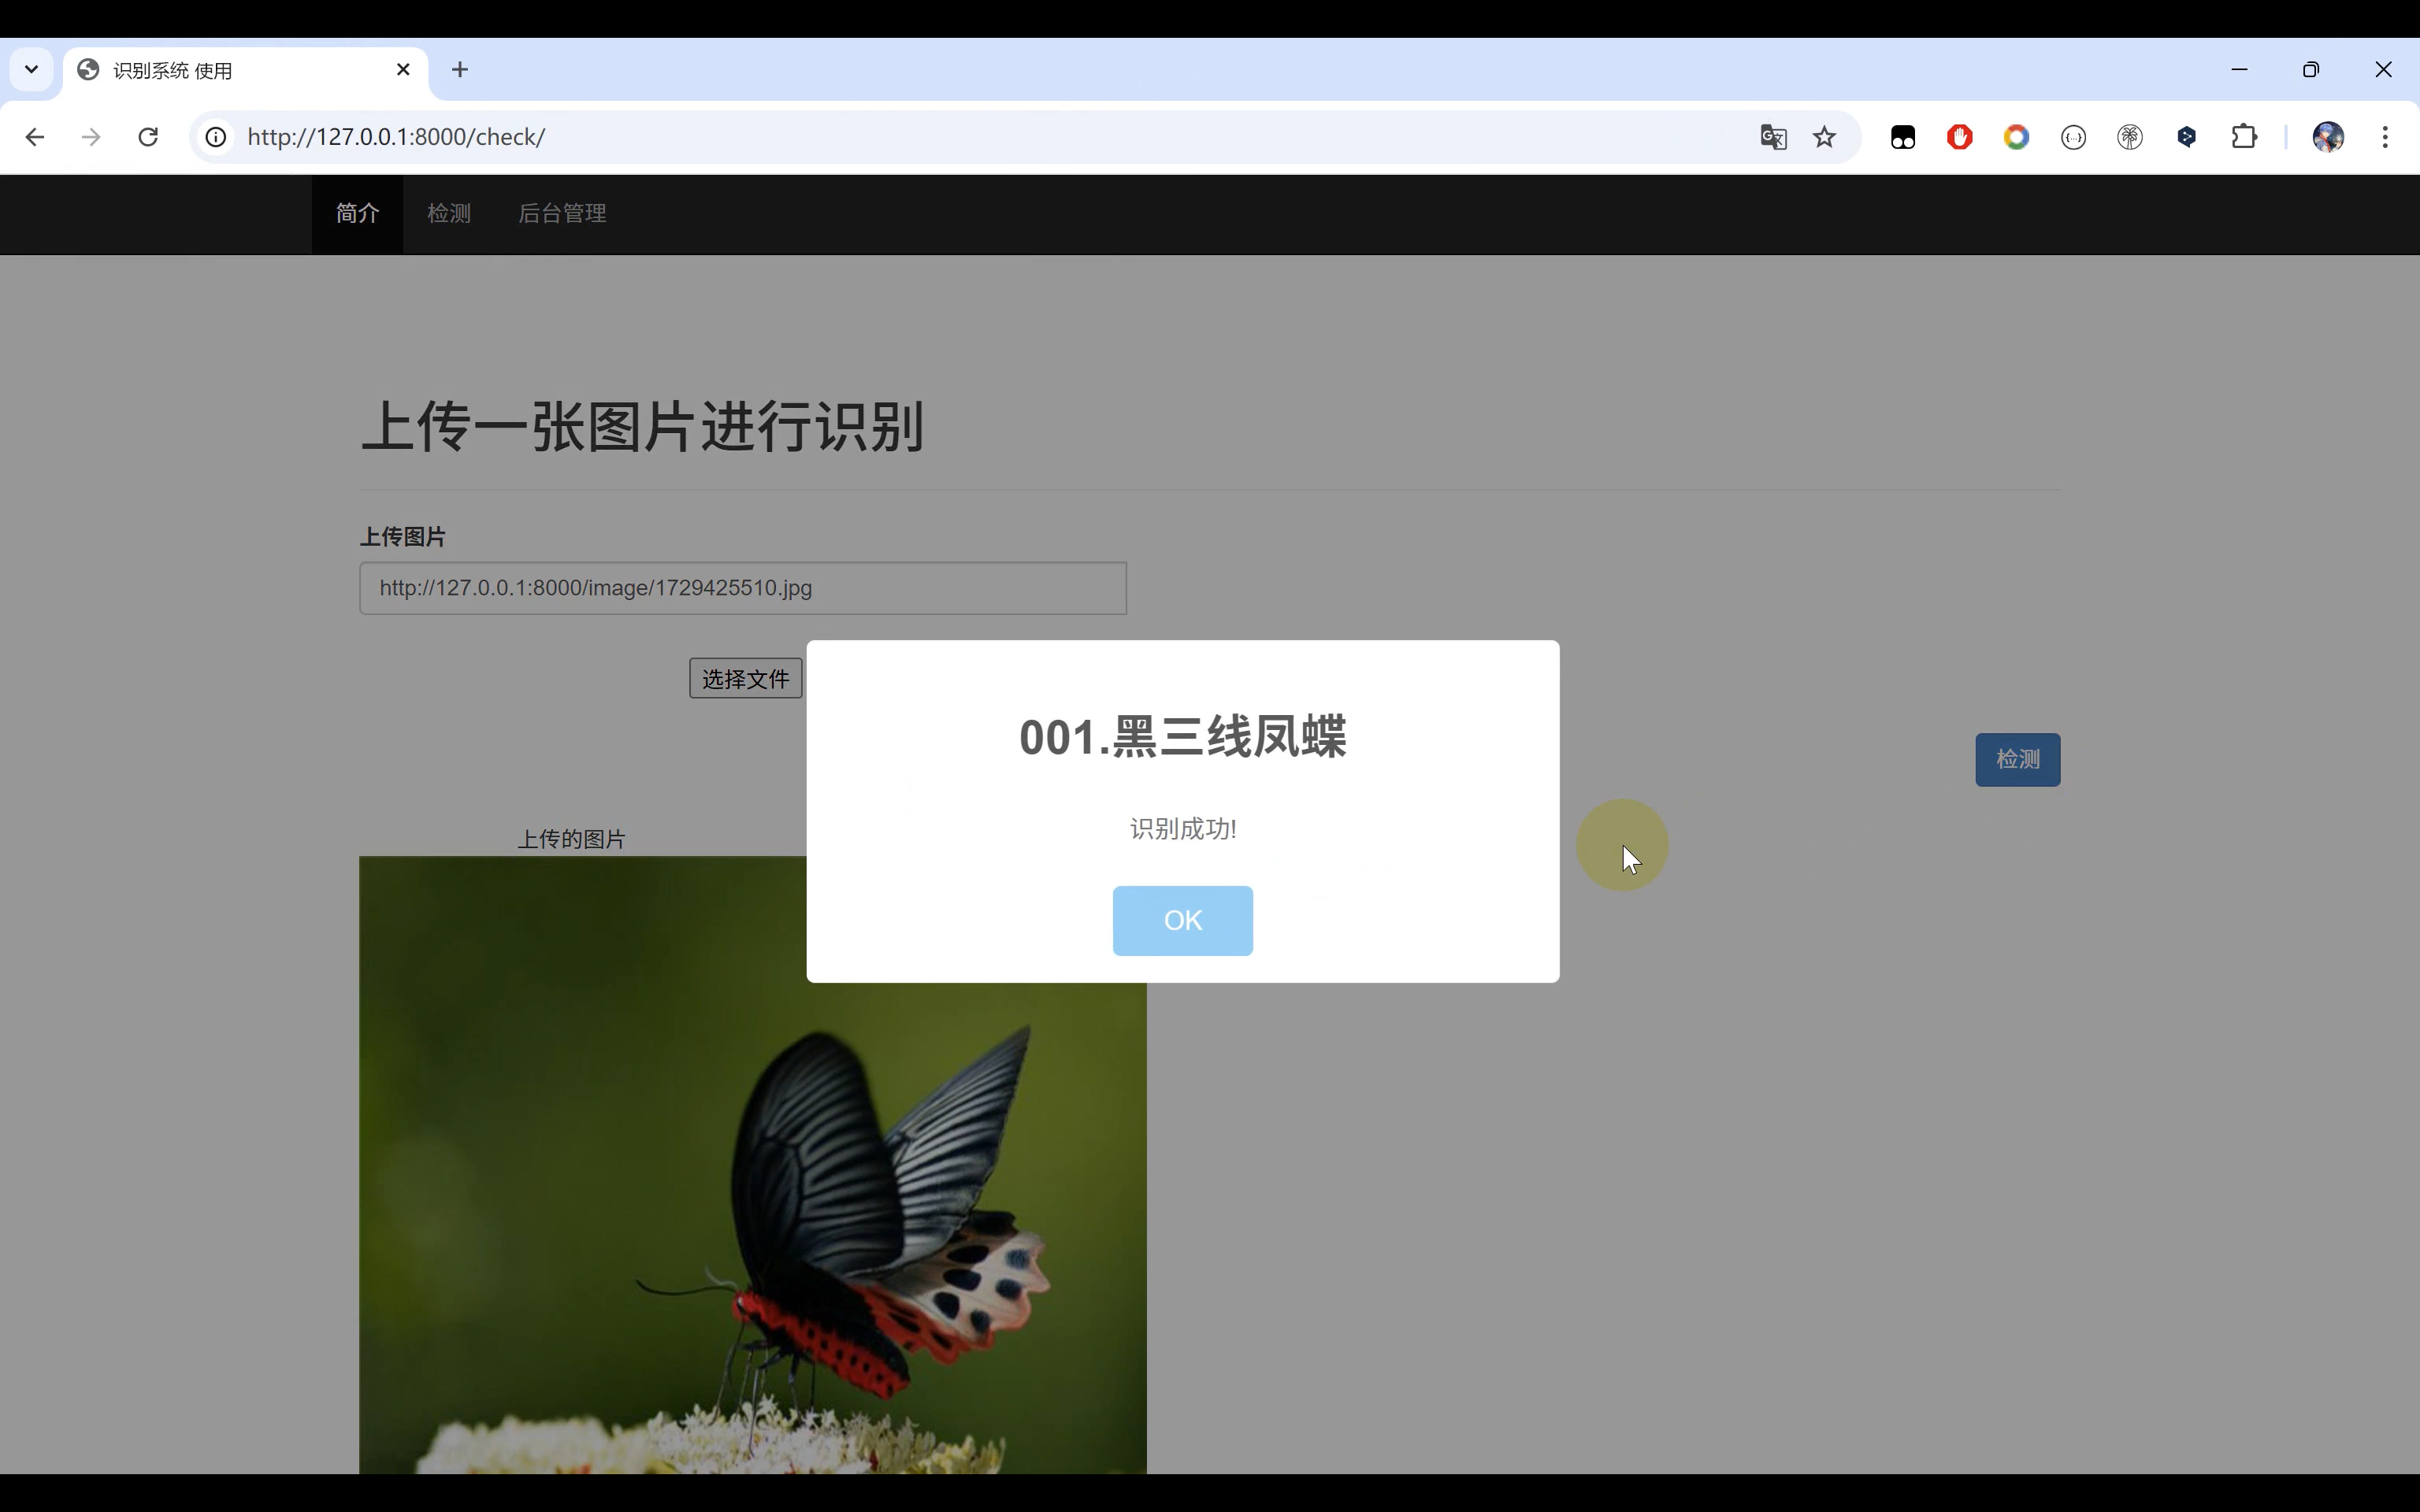This screenshot has height=1512, width=2420.
Task: Click the palm tree extension icon
Action: [x=2129, y=136]
